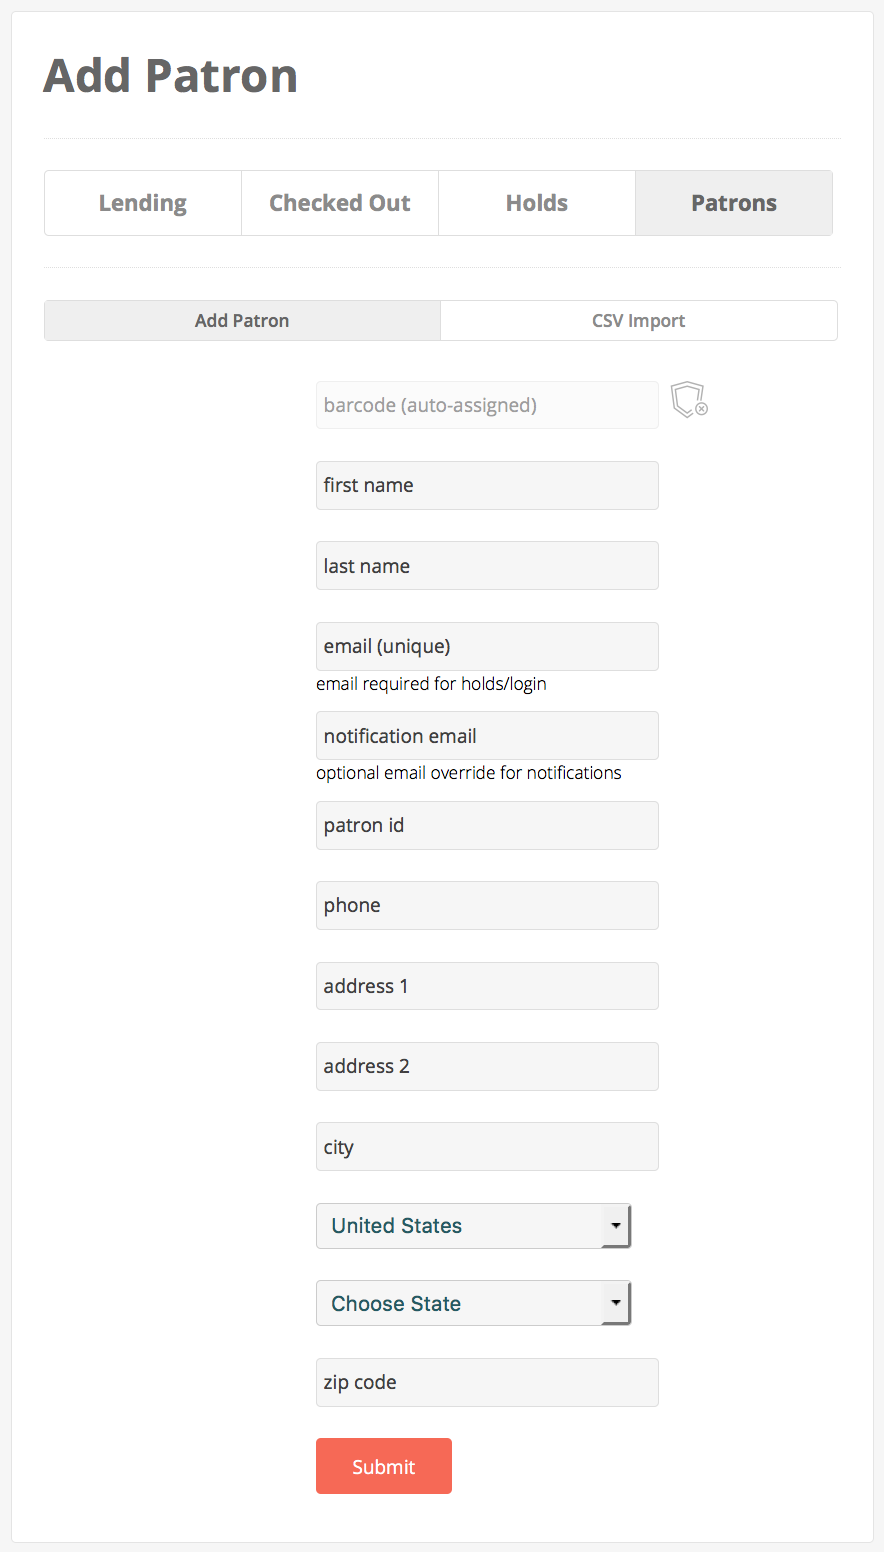Open the Checked Out tab
Viewport: 884px width, 1552px height.
(x=340, y=203)
